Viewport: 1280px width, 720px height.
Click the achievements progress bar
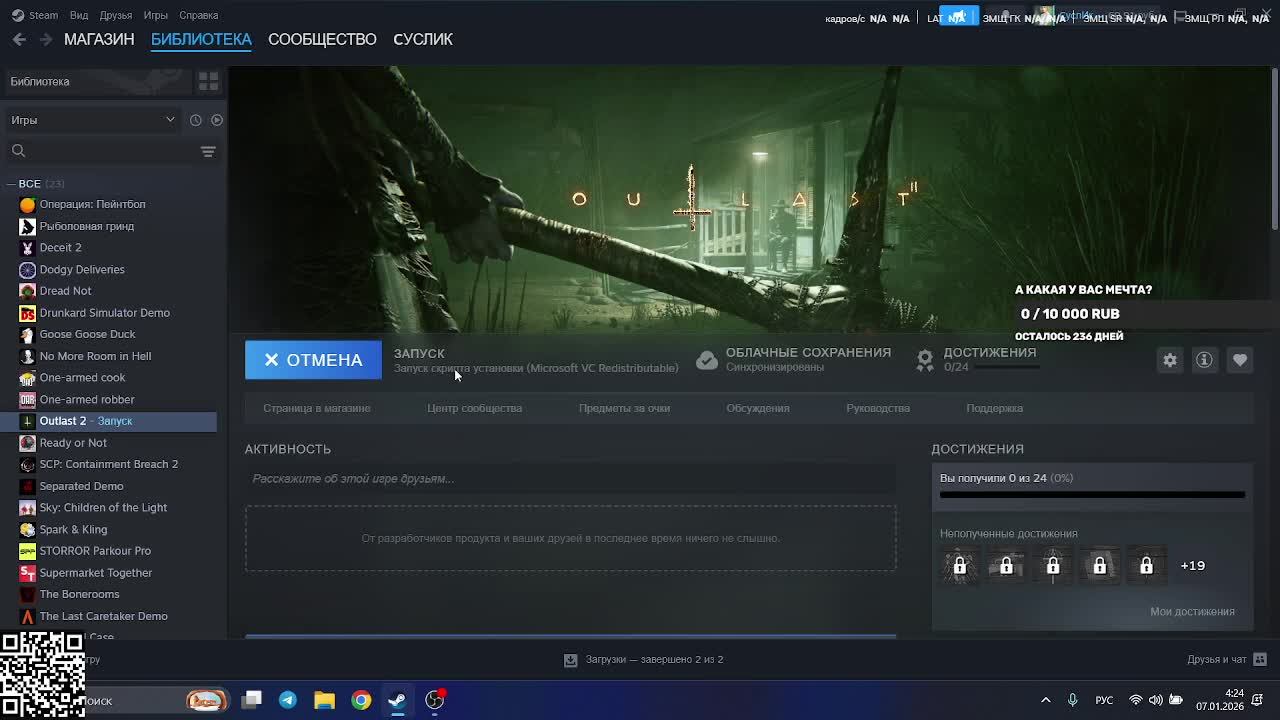tap(1092, 494)
